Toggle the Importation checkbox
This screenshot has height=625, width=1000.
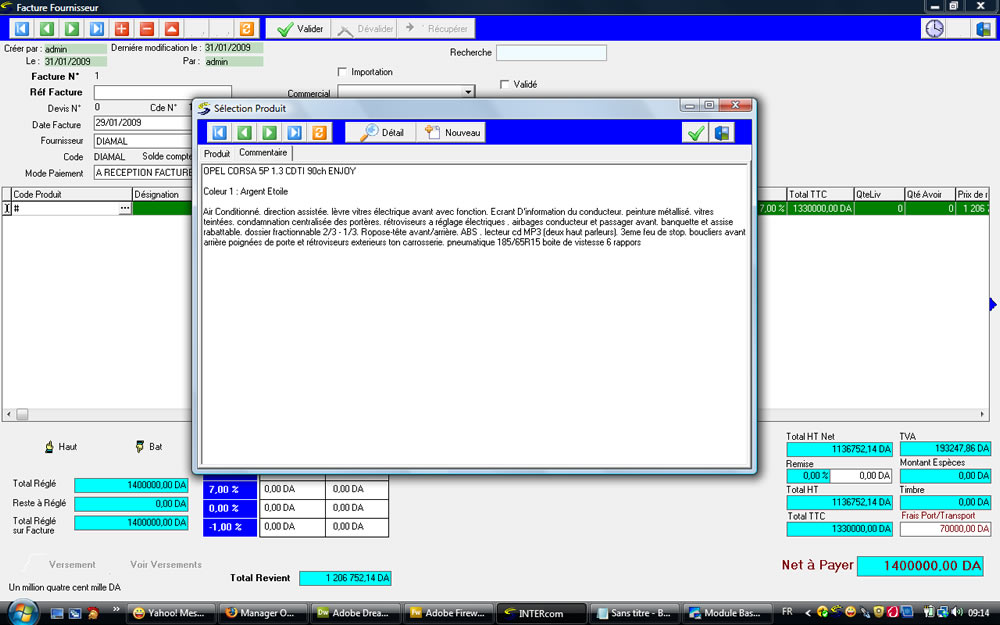(342, 71)
